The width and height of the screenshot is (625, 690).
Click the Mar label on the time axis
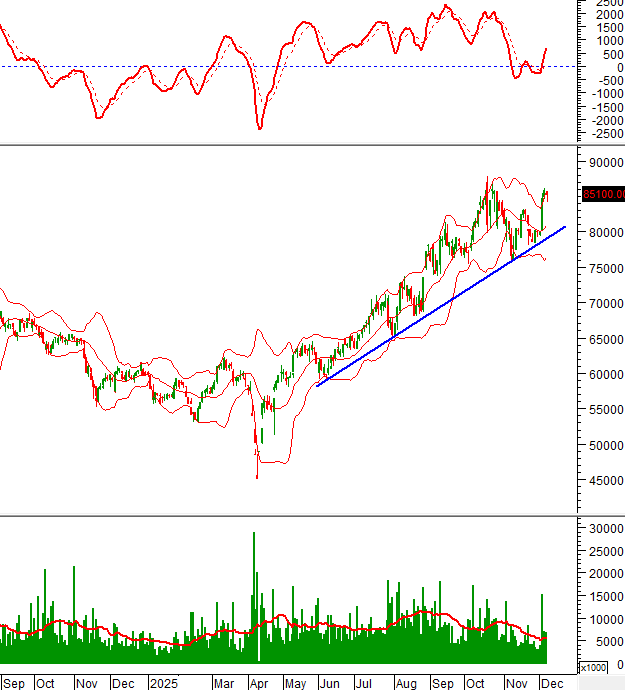pos(224,683)
